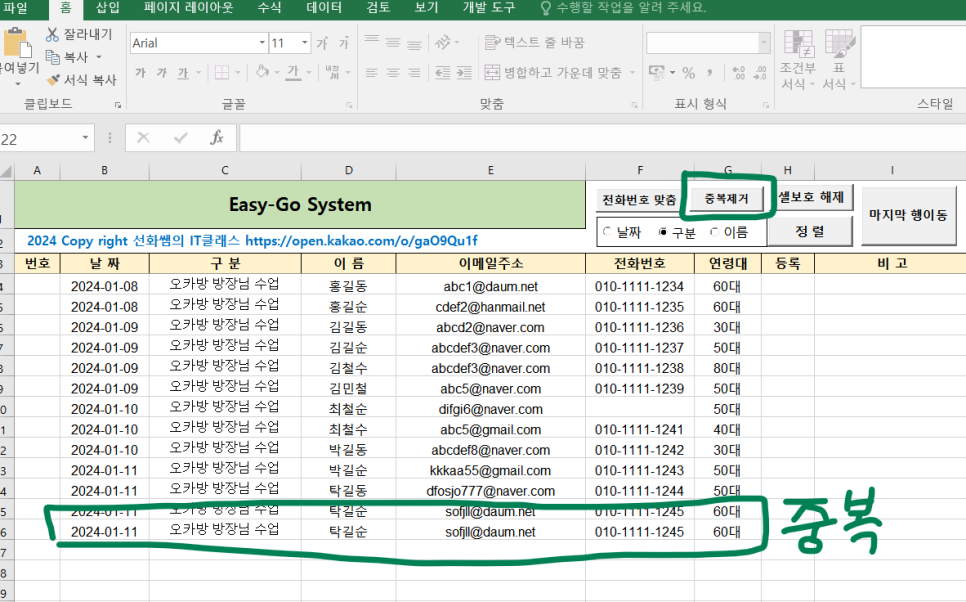Image resolution: width=966 pixels, height=602 pixels.
Task: Click the top align icon
Action: pyautogui.click(x=371, y=42)
